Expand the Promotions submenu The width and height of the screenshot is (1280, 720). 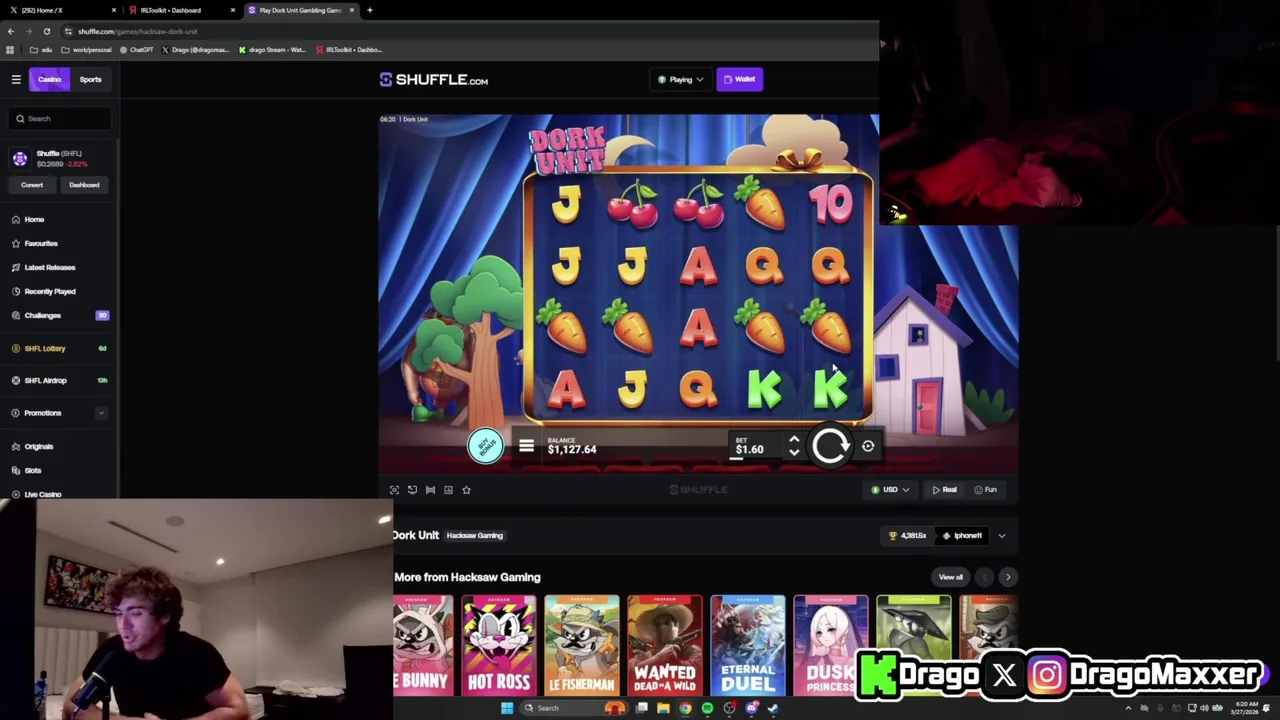click(101, 413)
